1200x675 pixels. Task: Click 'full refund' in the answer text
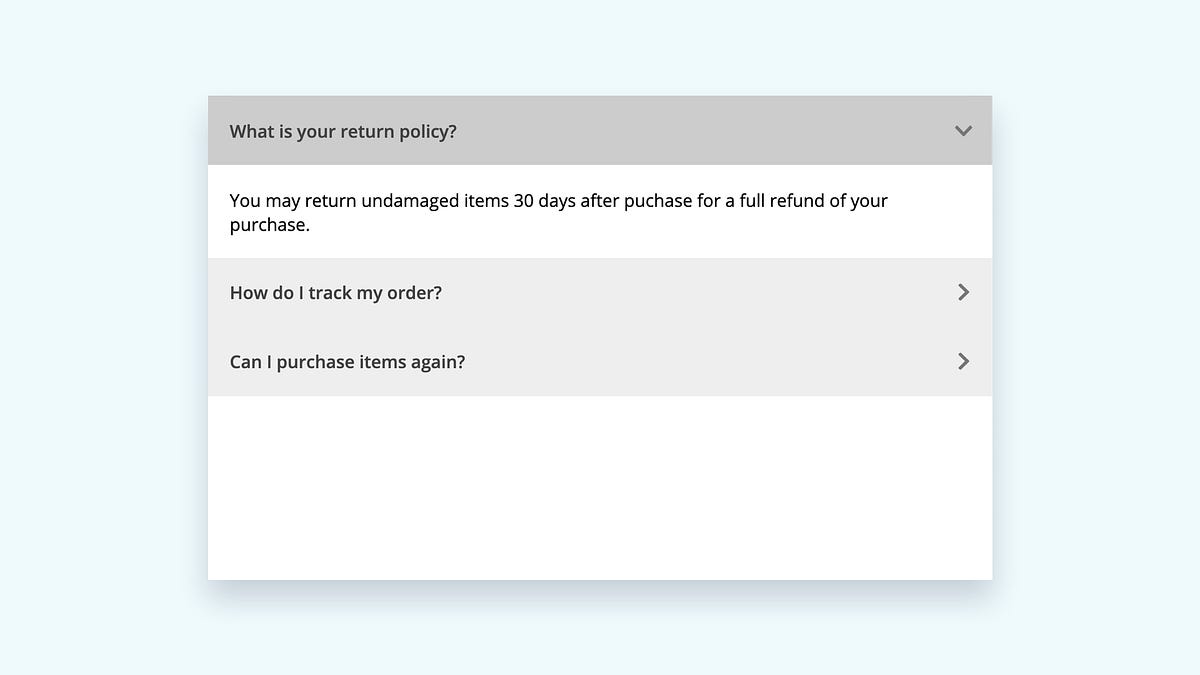785,200
